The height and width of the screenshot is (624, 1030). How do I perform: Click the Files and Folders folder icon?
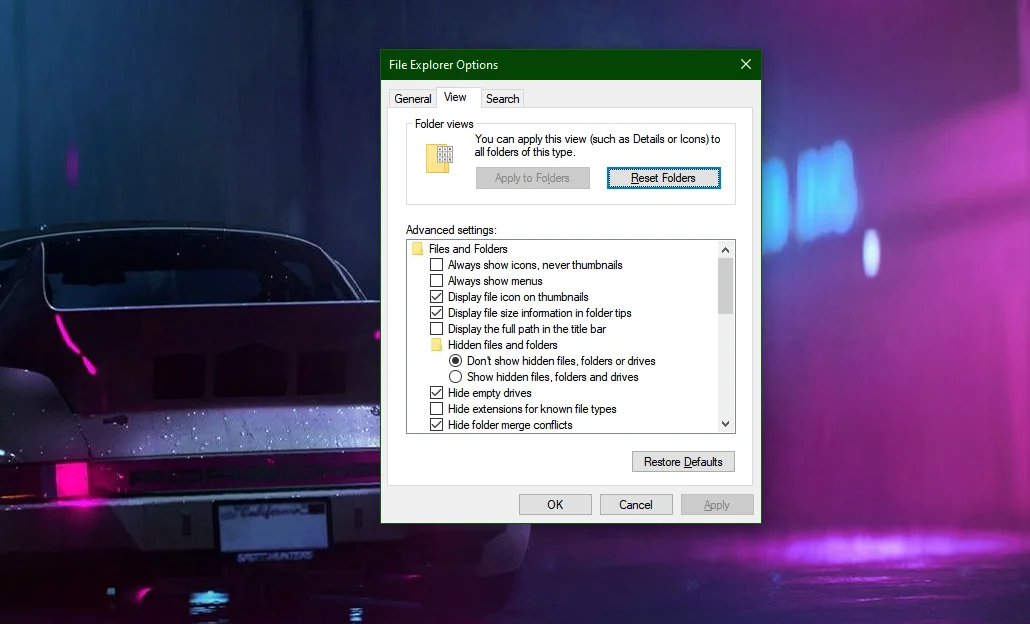pyautogui.click(x=417, y=249)
